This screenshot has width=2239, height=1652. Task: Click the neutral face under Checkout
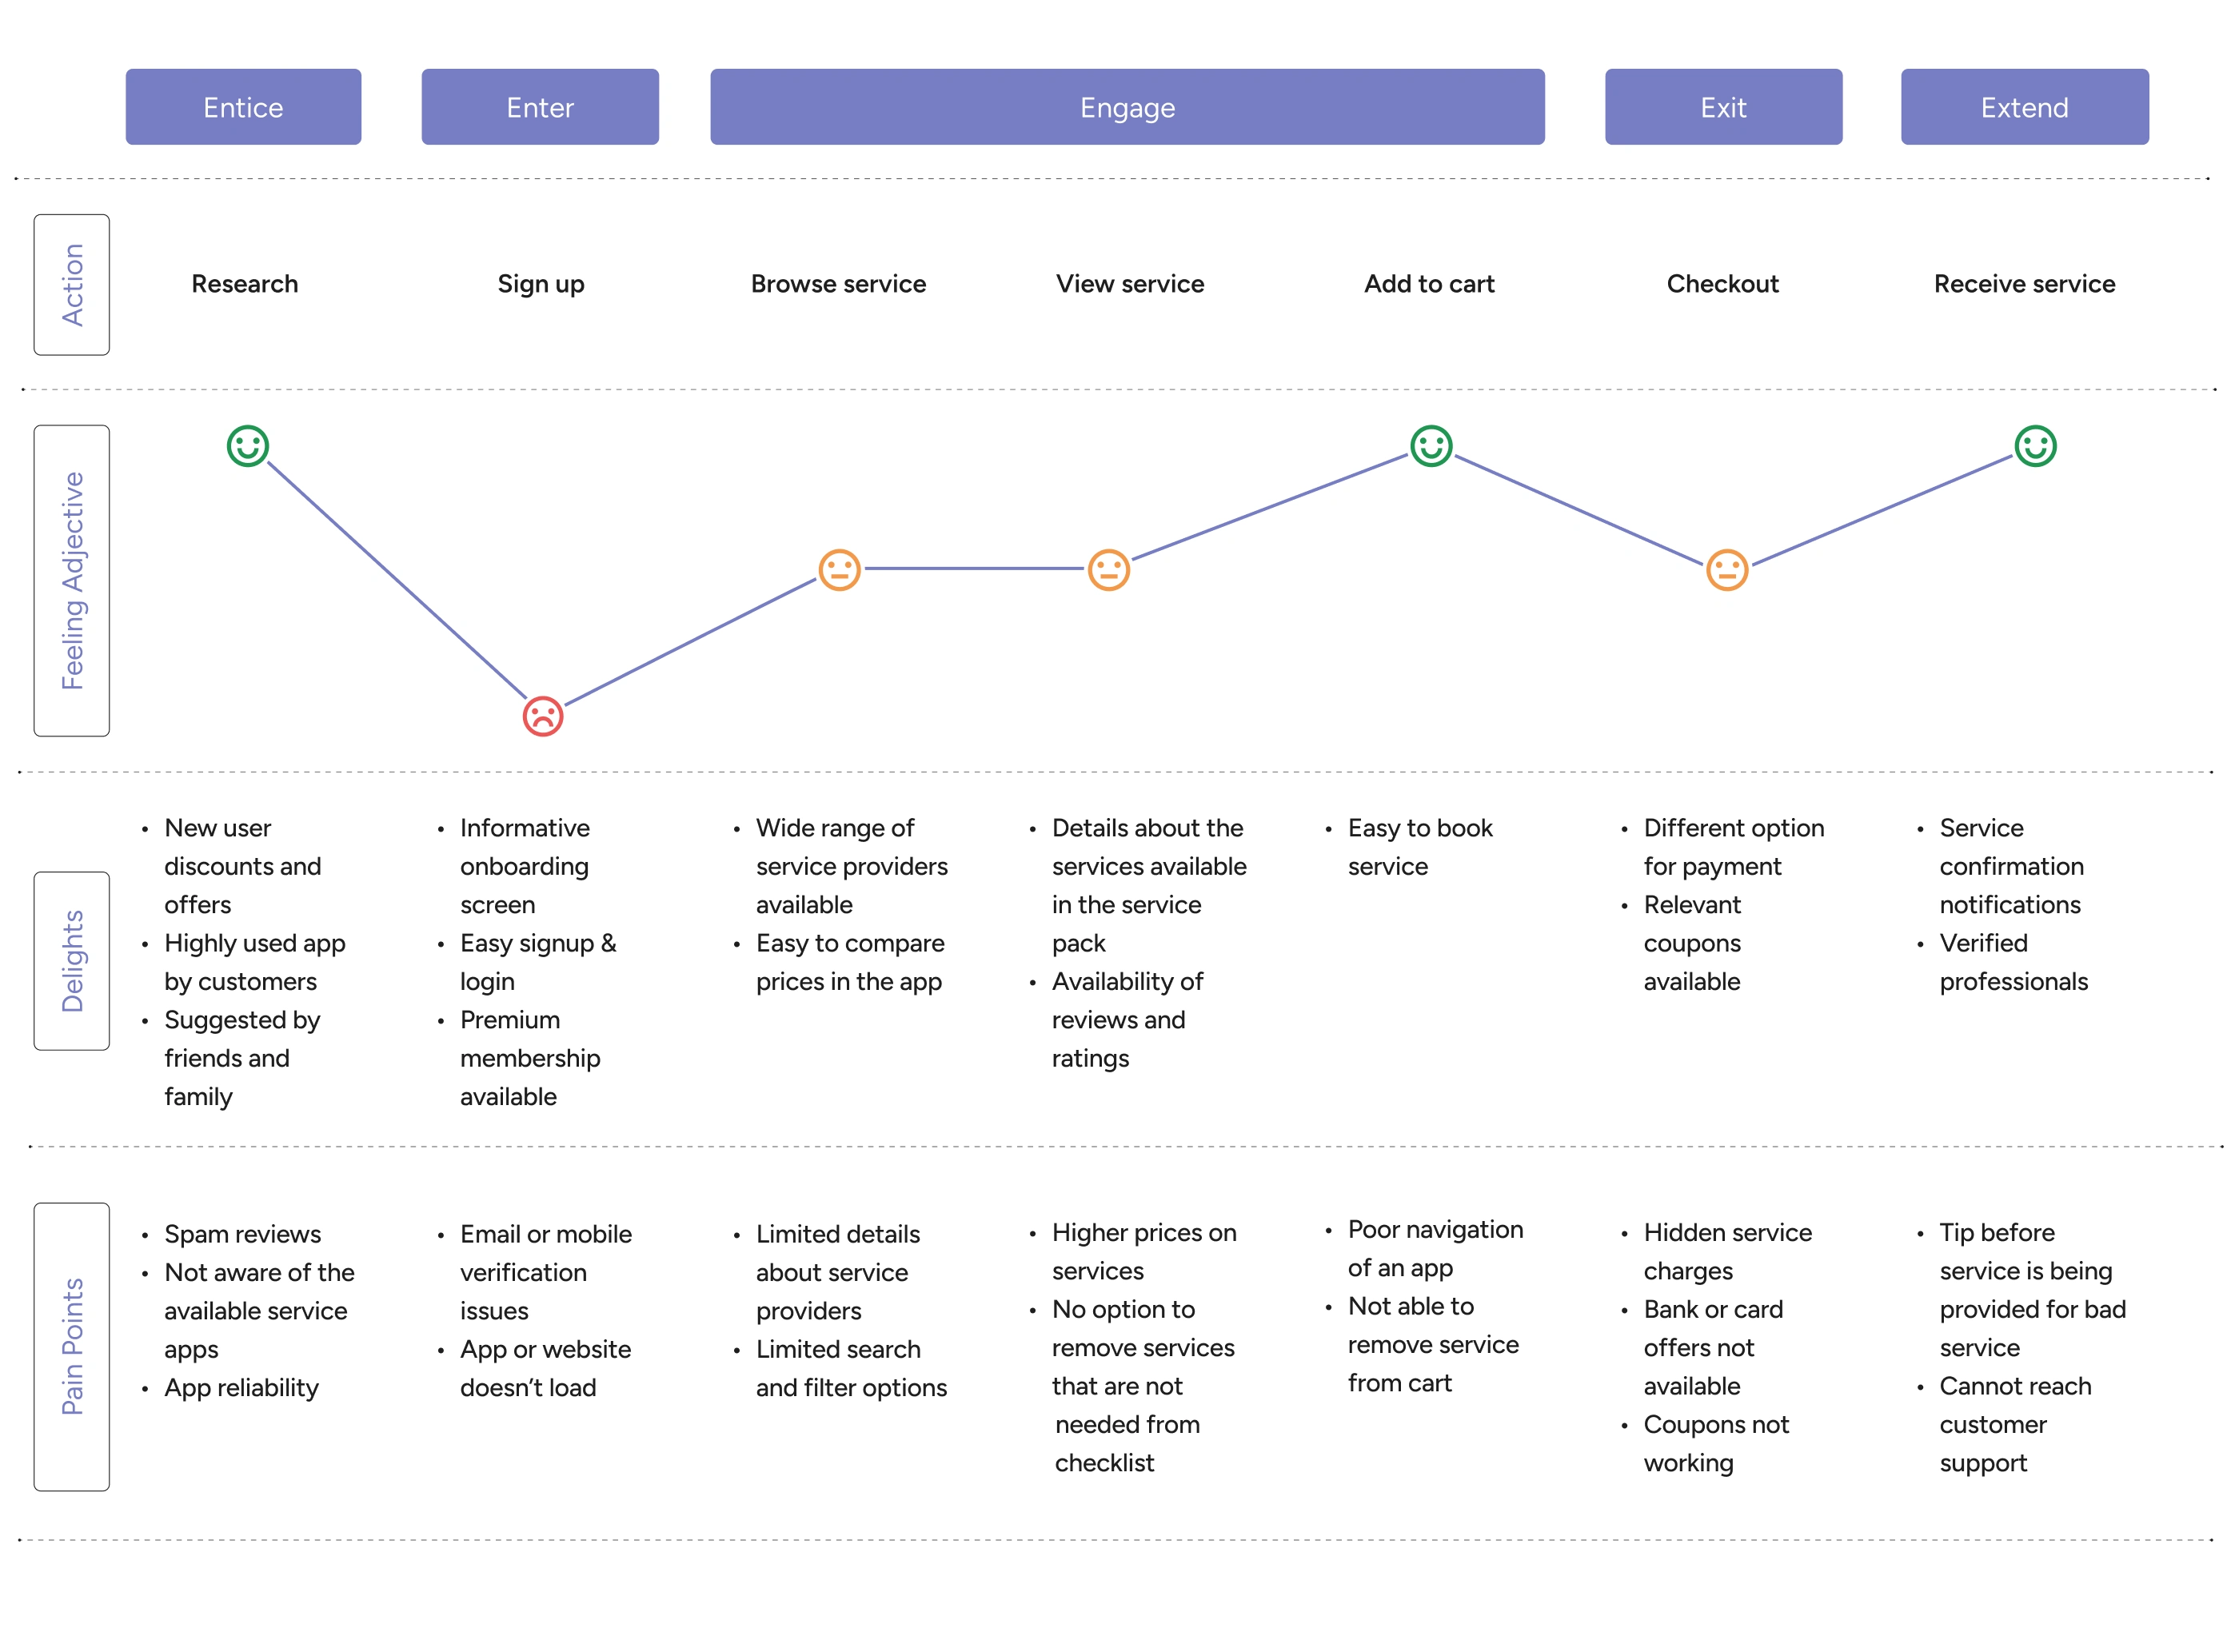(1726, 570)
